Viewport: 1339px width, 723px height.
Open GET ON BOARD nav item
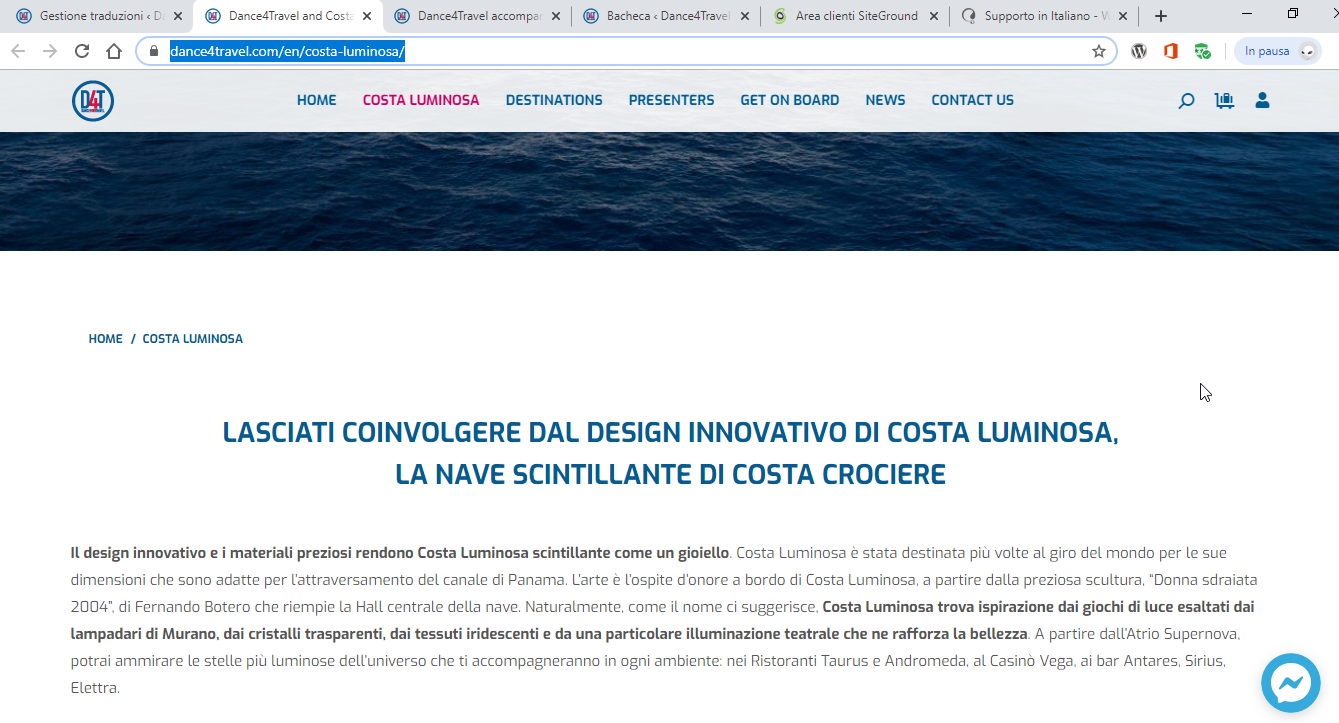coord(790,100)
